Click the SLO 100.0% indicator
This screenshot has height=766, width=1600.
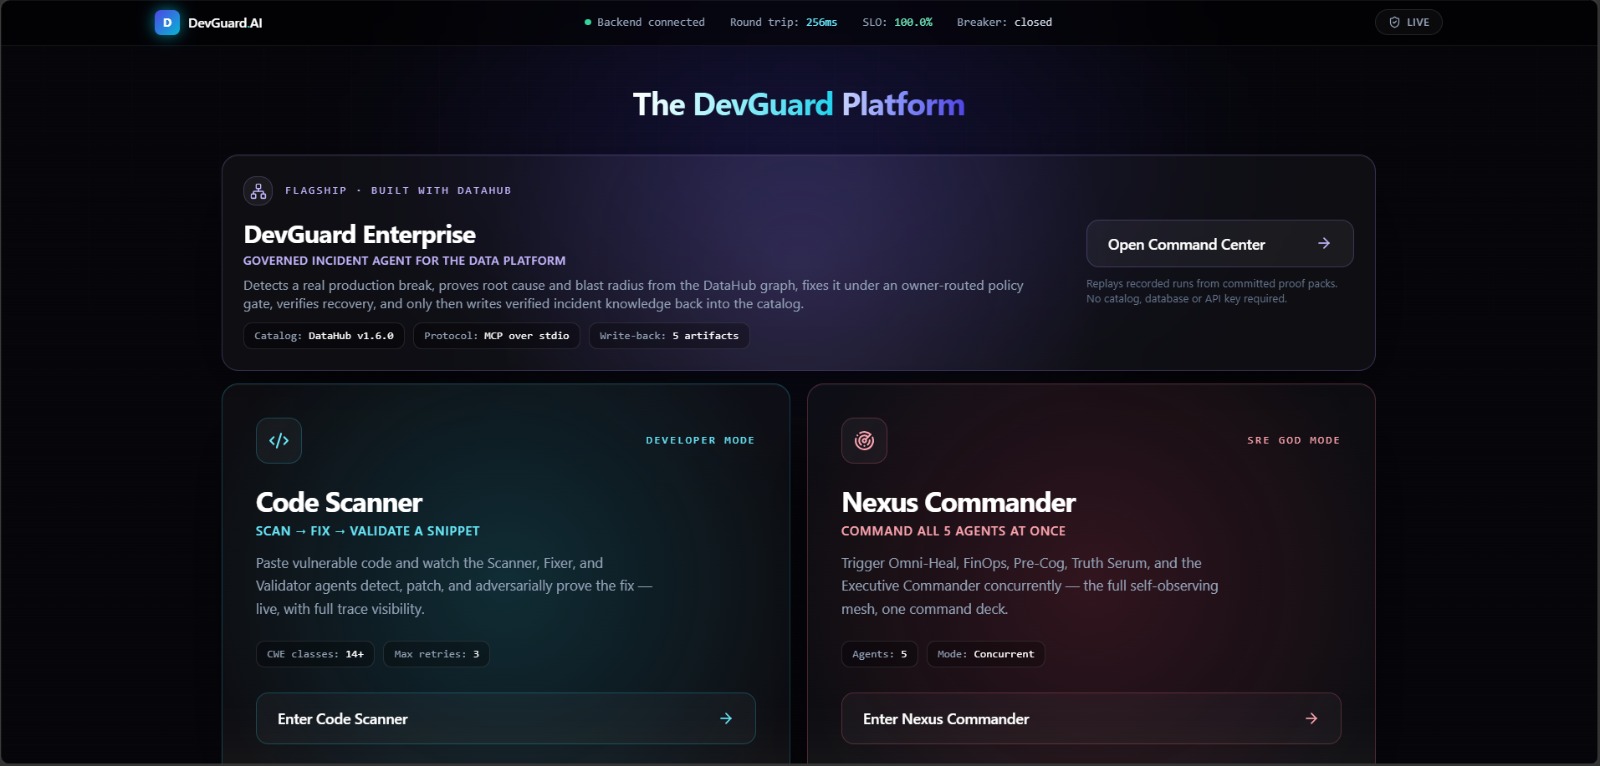click(x=897, y=22)
